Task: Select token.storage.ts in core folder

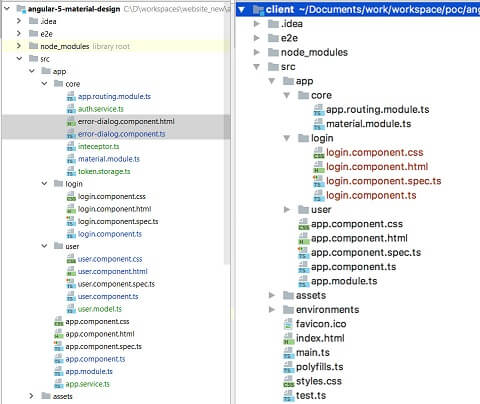Action: (x=104, y=171)
